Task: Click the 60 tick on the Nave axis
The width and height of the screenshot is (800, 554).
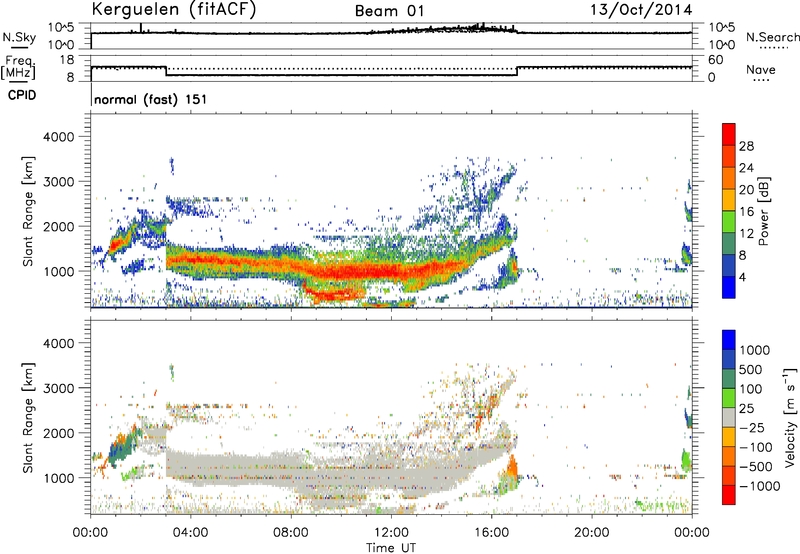Action: (715, 60)
